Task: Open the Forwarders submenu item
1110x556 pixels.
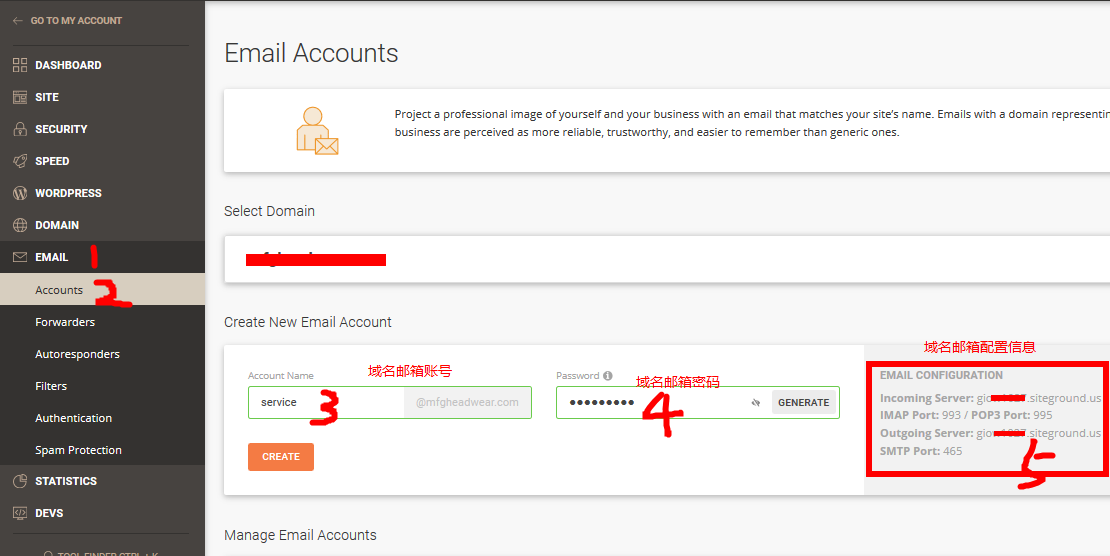Action: [x=65, y=322]
